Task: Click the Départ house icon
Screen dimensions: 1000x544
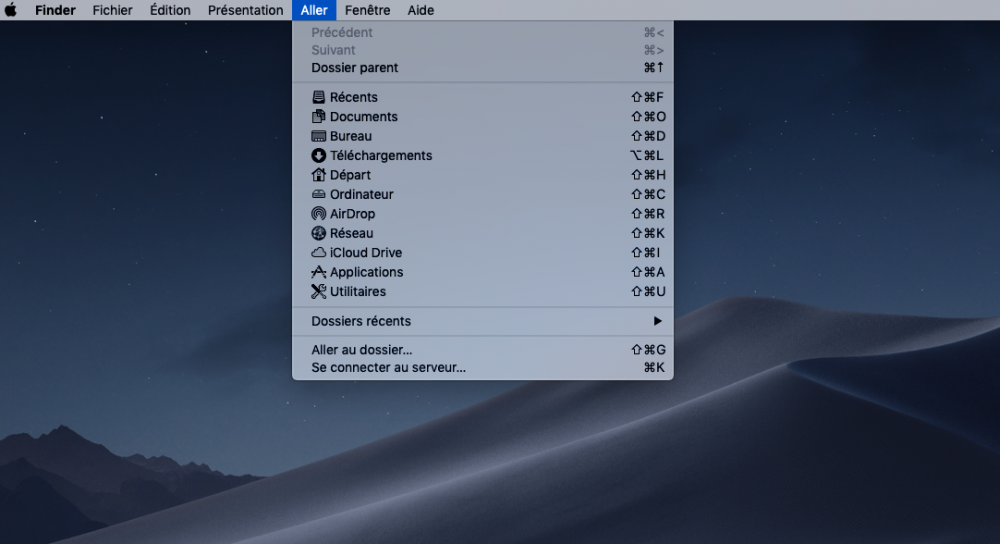Action: tap(318, 174)
